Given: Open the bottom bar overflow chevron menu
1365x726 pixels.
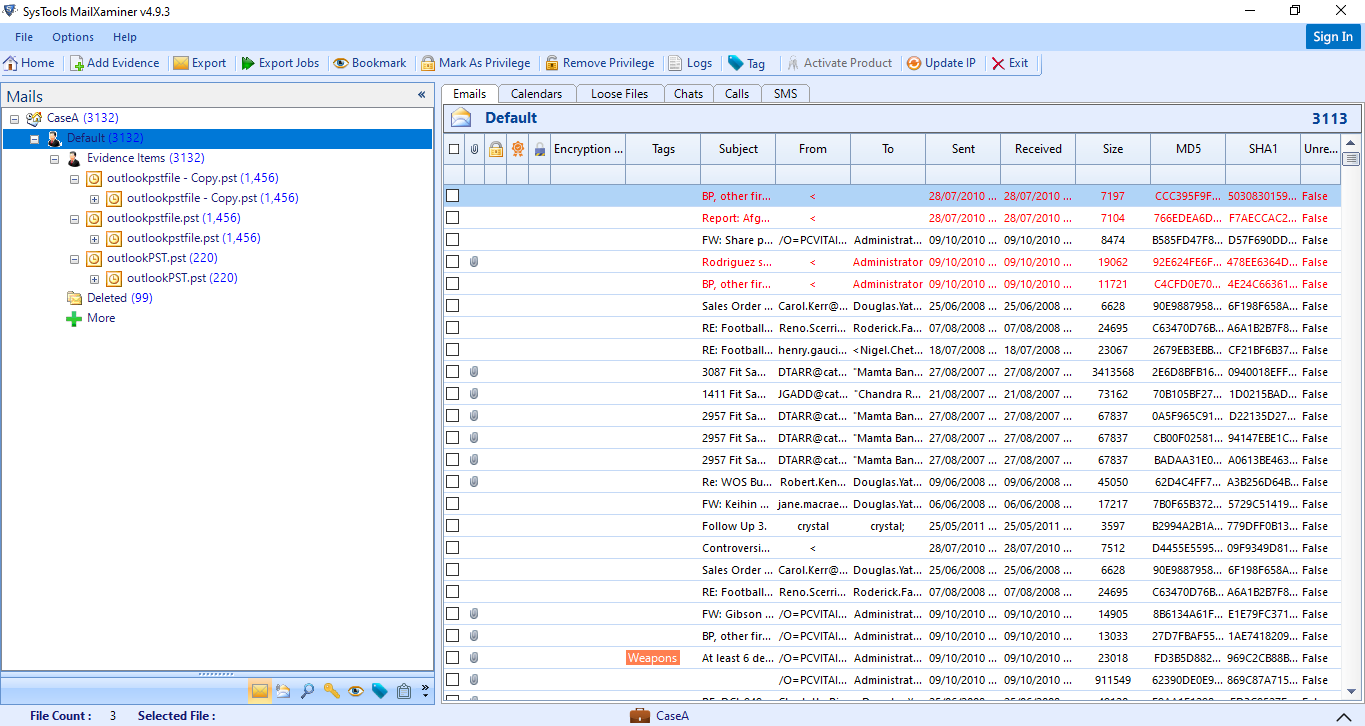Looking at the screenshot, I should click(x=425, y=691).
